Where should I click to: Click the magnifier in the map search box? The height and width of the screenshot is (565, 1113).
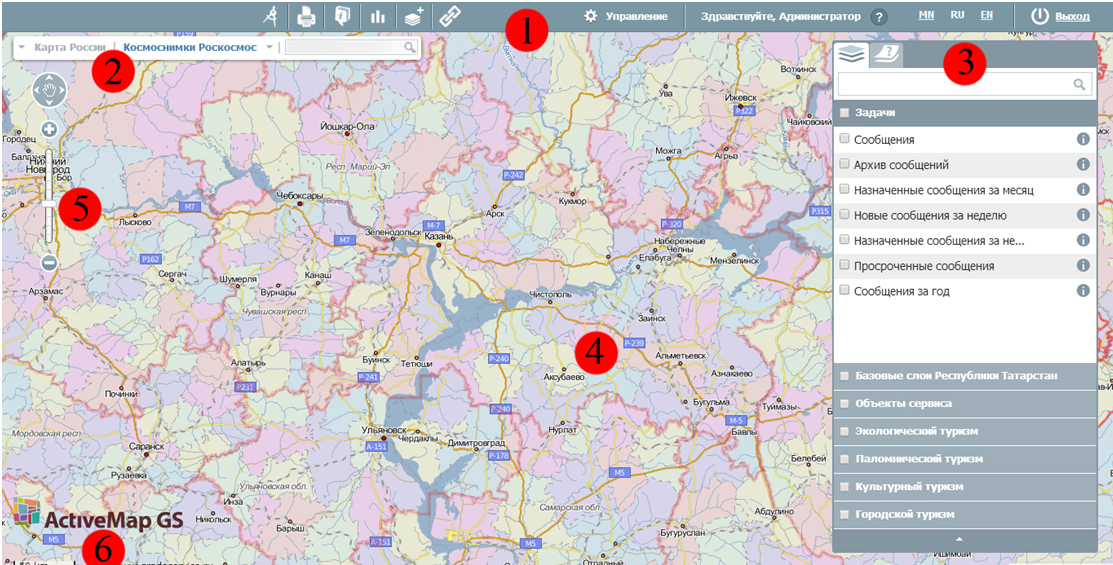(x=410, y=48)
